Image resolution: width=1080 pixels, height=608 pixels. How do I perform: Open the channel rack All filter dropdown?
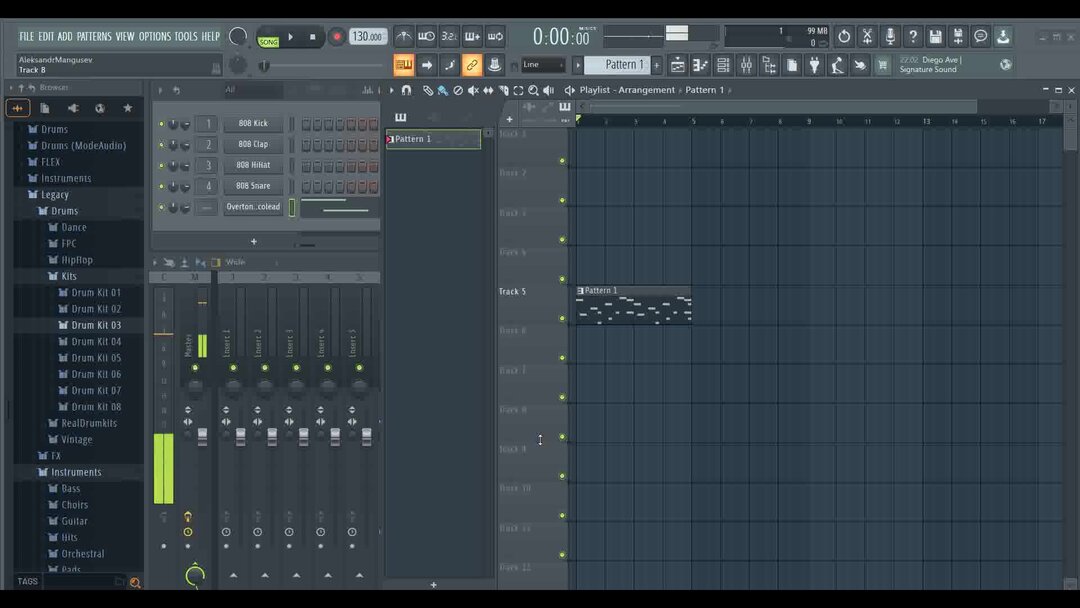(x=252, y=90)
